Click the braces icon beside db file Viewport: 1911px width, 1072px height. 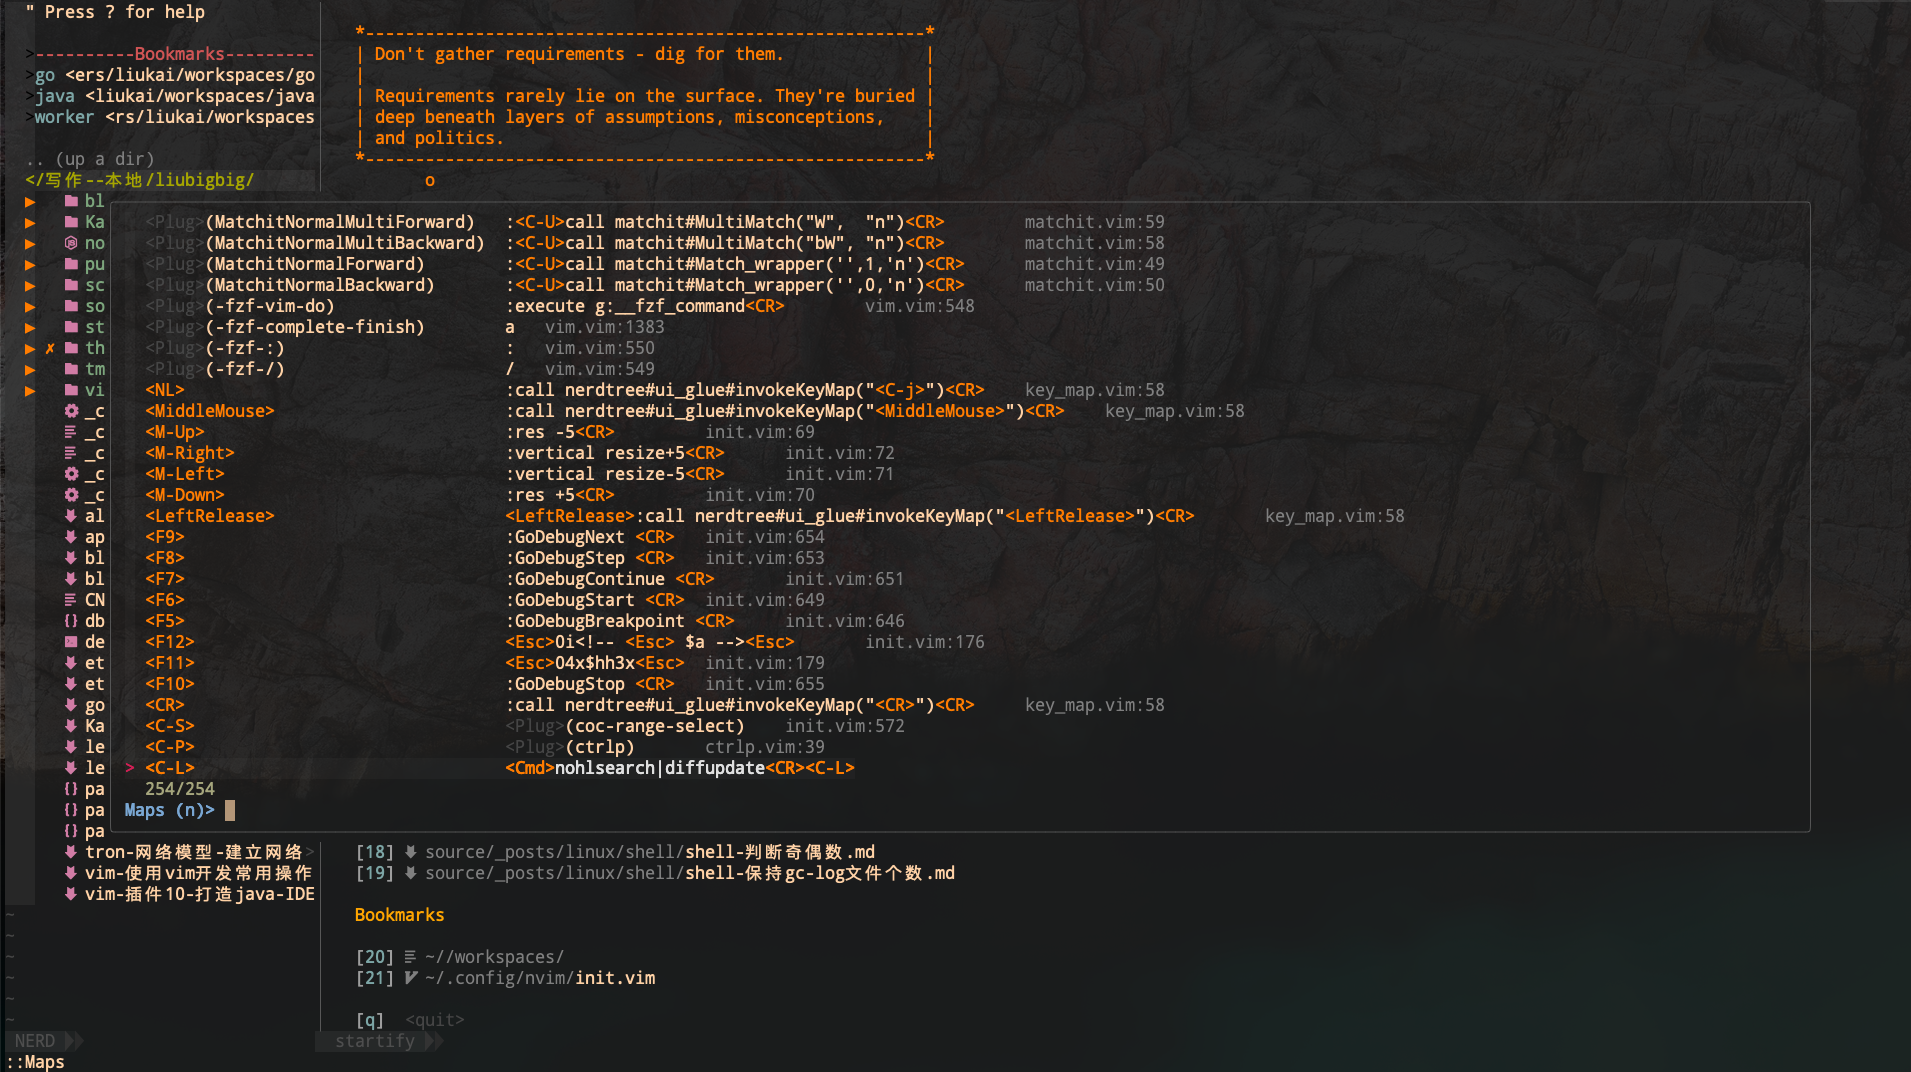pyautogui.click(x=71, y=621)
